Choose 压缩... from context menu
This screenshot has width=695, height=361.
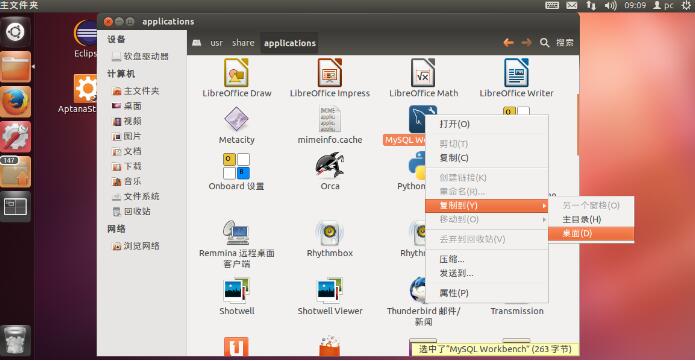[x=487, y=259]
